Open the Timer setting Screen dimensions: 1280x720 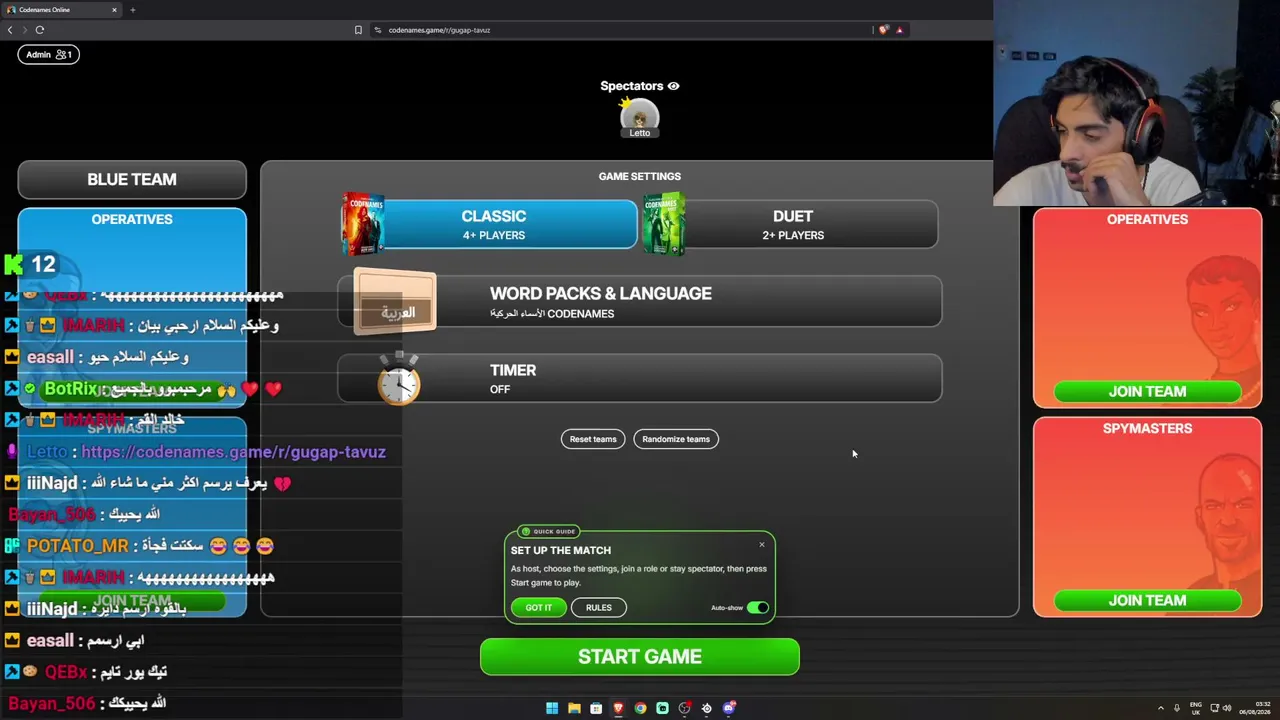pos(640,378)
